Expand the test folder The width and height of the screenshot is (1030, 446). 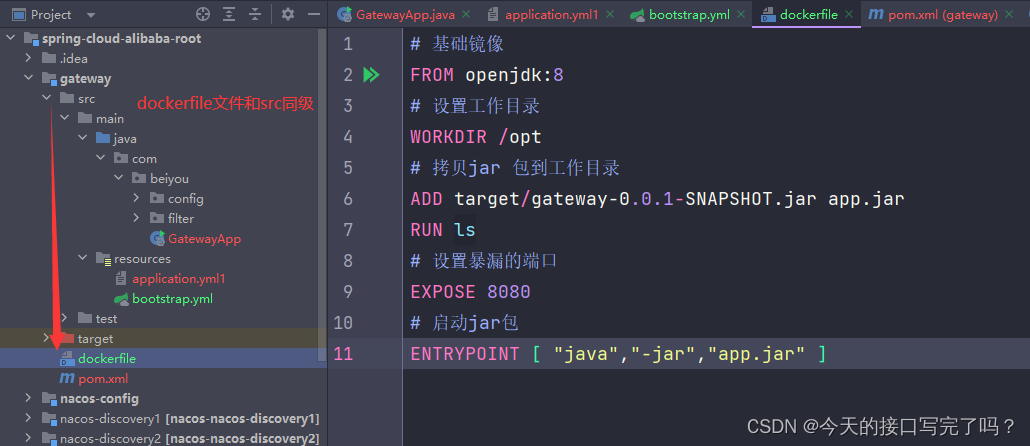point(64,318)
